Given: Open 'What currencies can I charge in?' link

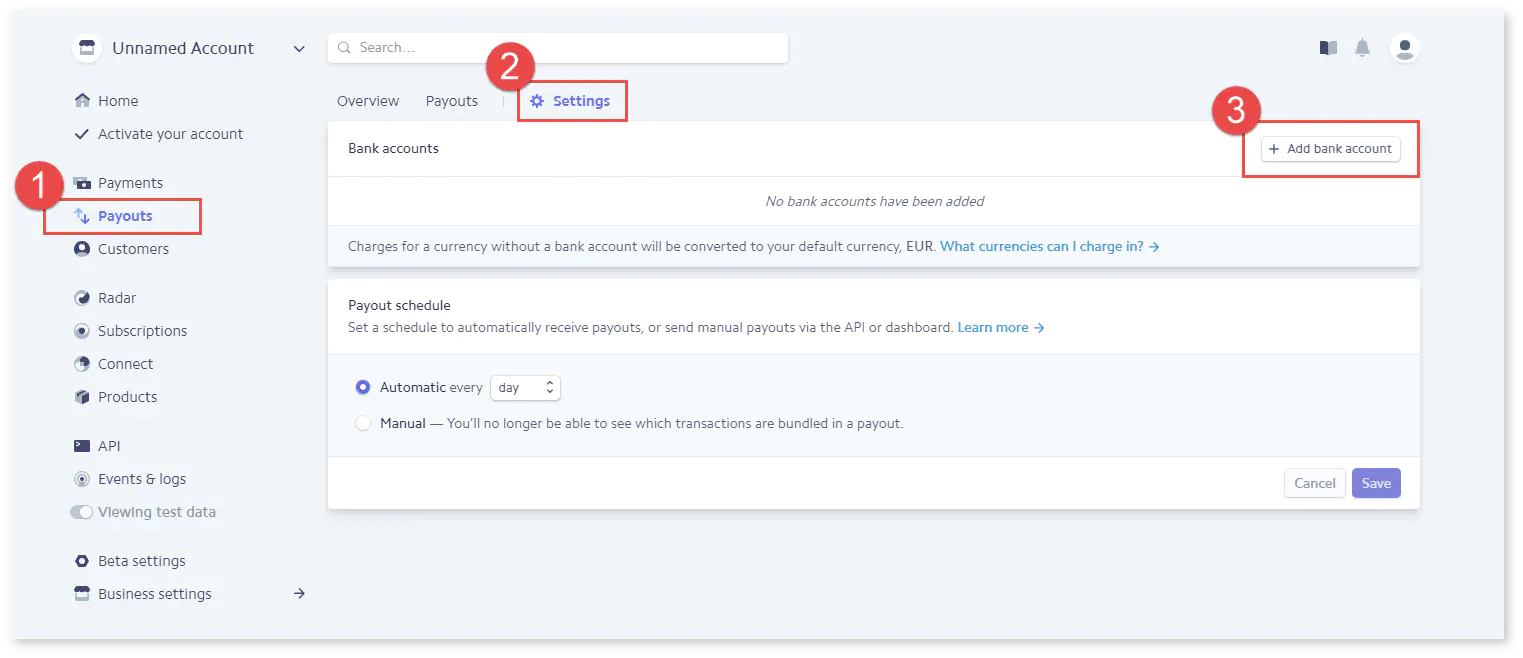Looking at the screenshot, I should 1049,246.
